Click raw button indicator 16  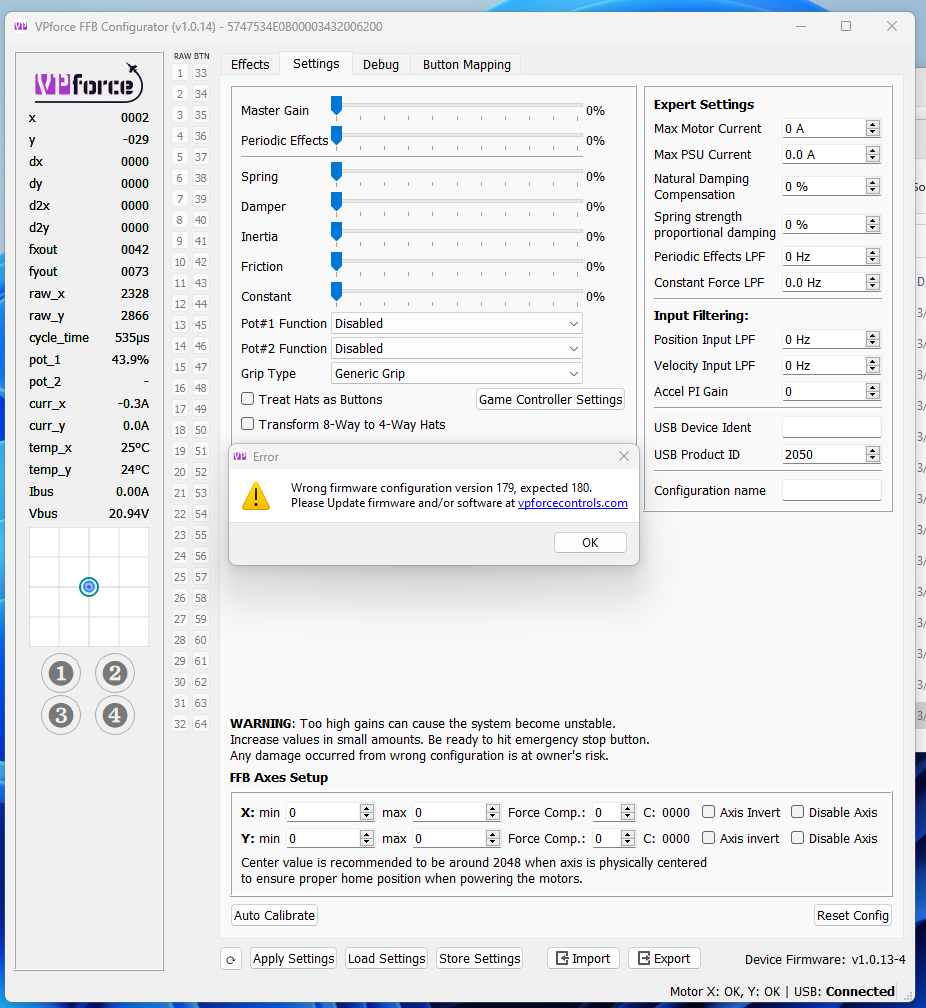(x=180, y=388)
